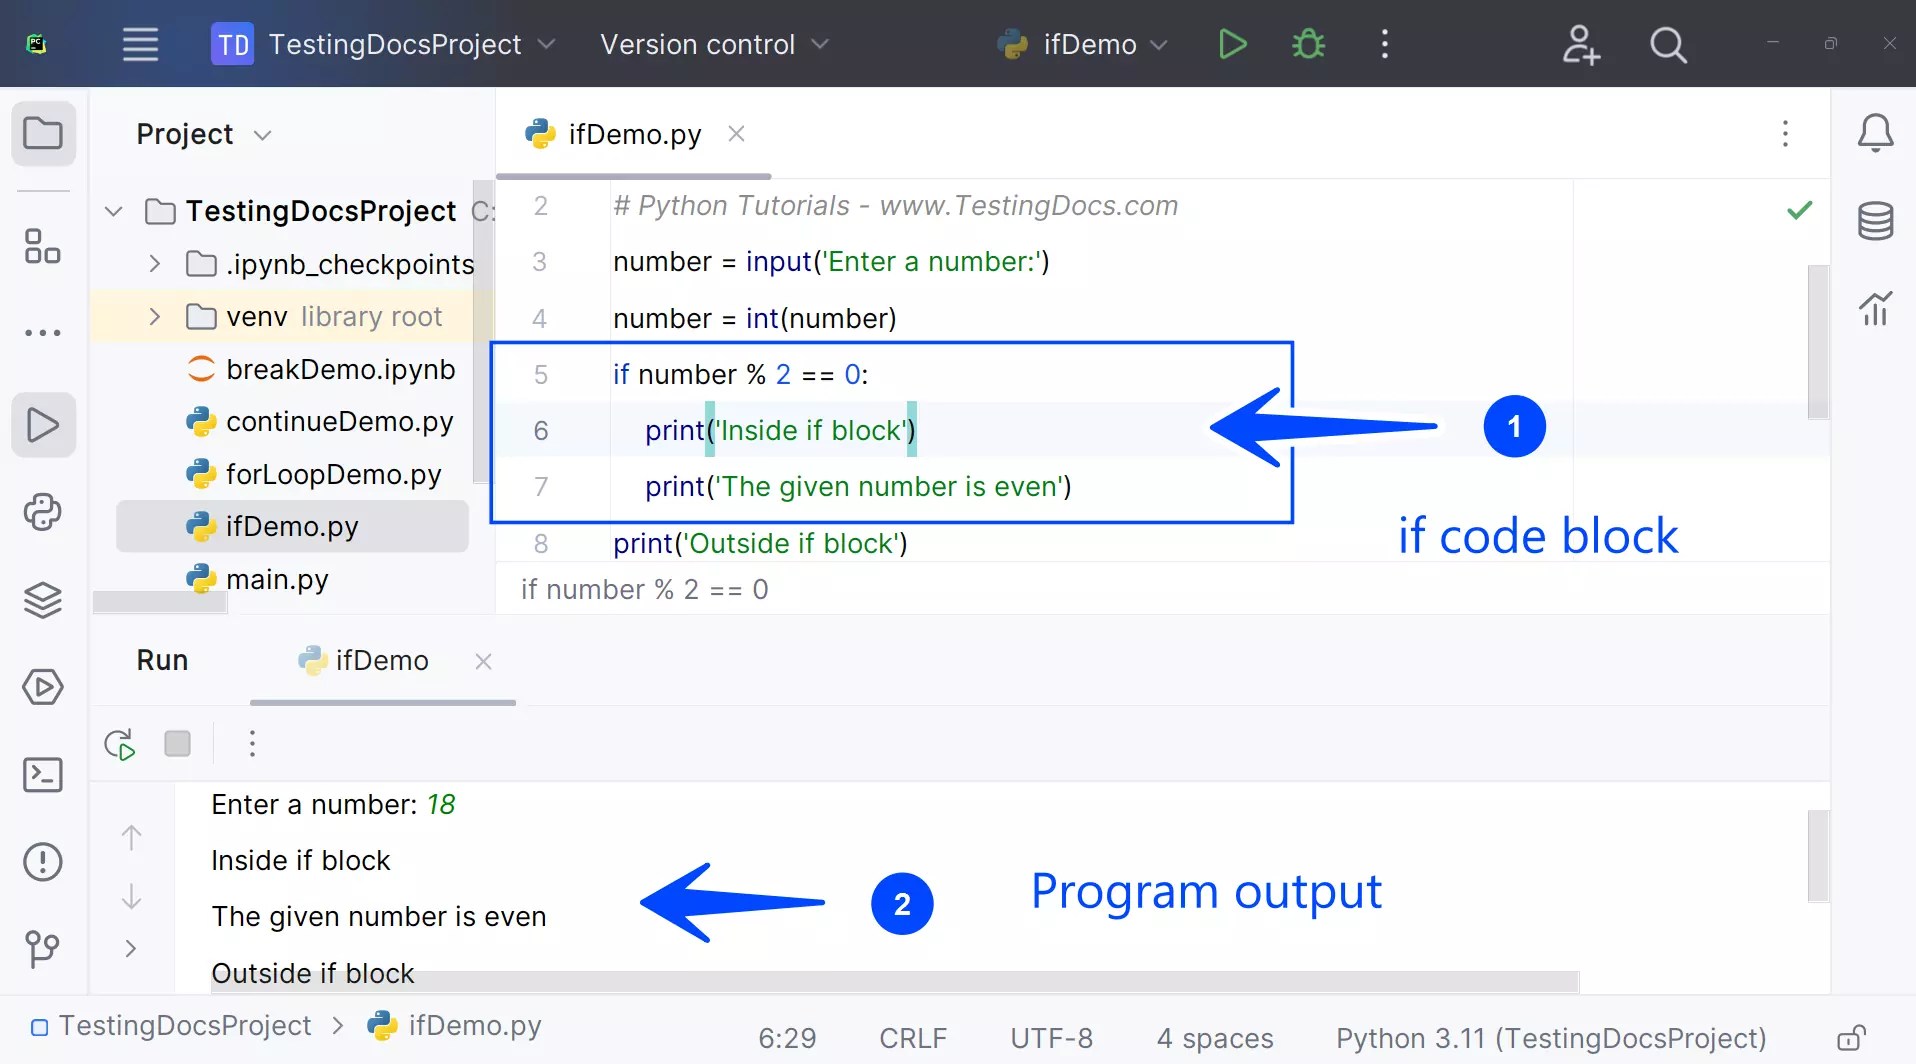Toggle the Project tool window folder icon

coord(43,133)
